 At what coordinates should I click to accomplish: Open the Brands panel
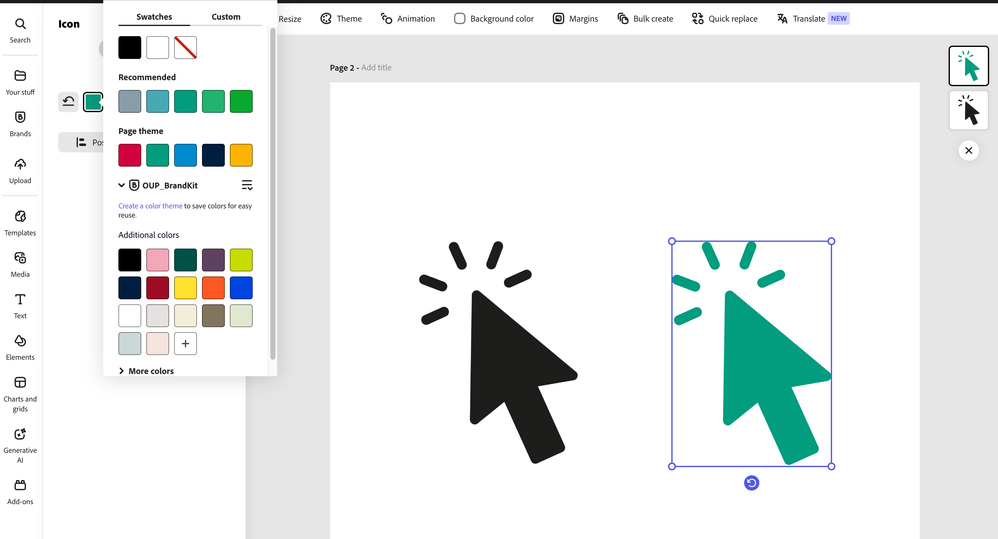point(20,124)
